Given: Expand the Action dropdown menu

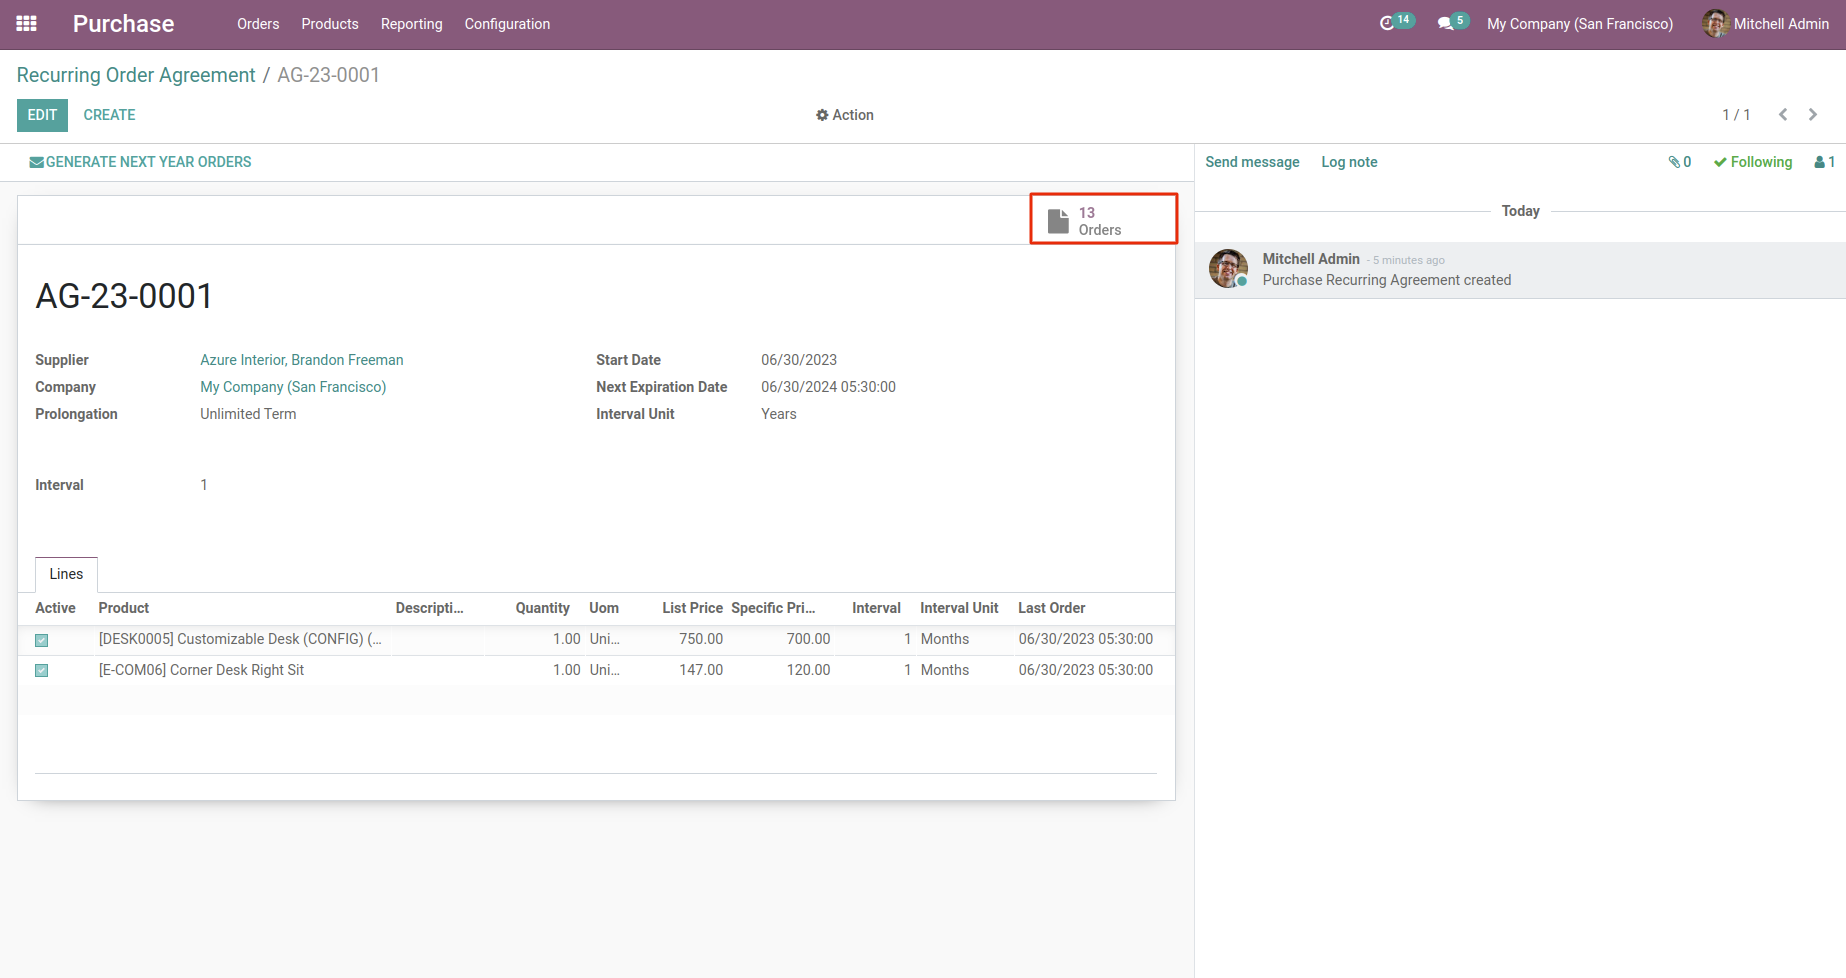Looking at the screenshot, I should [845, 115].
